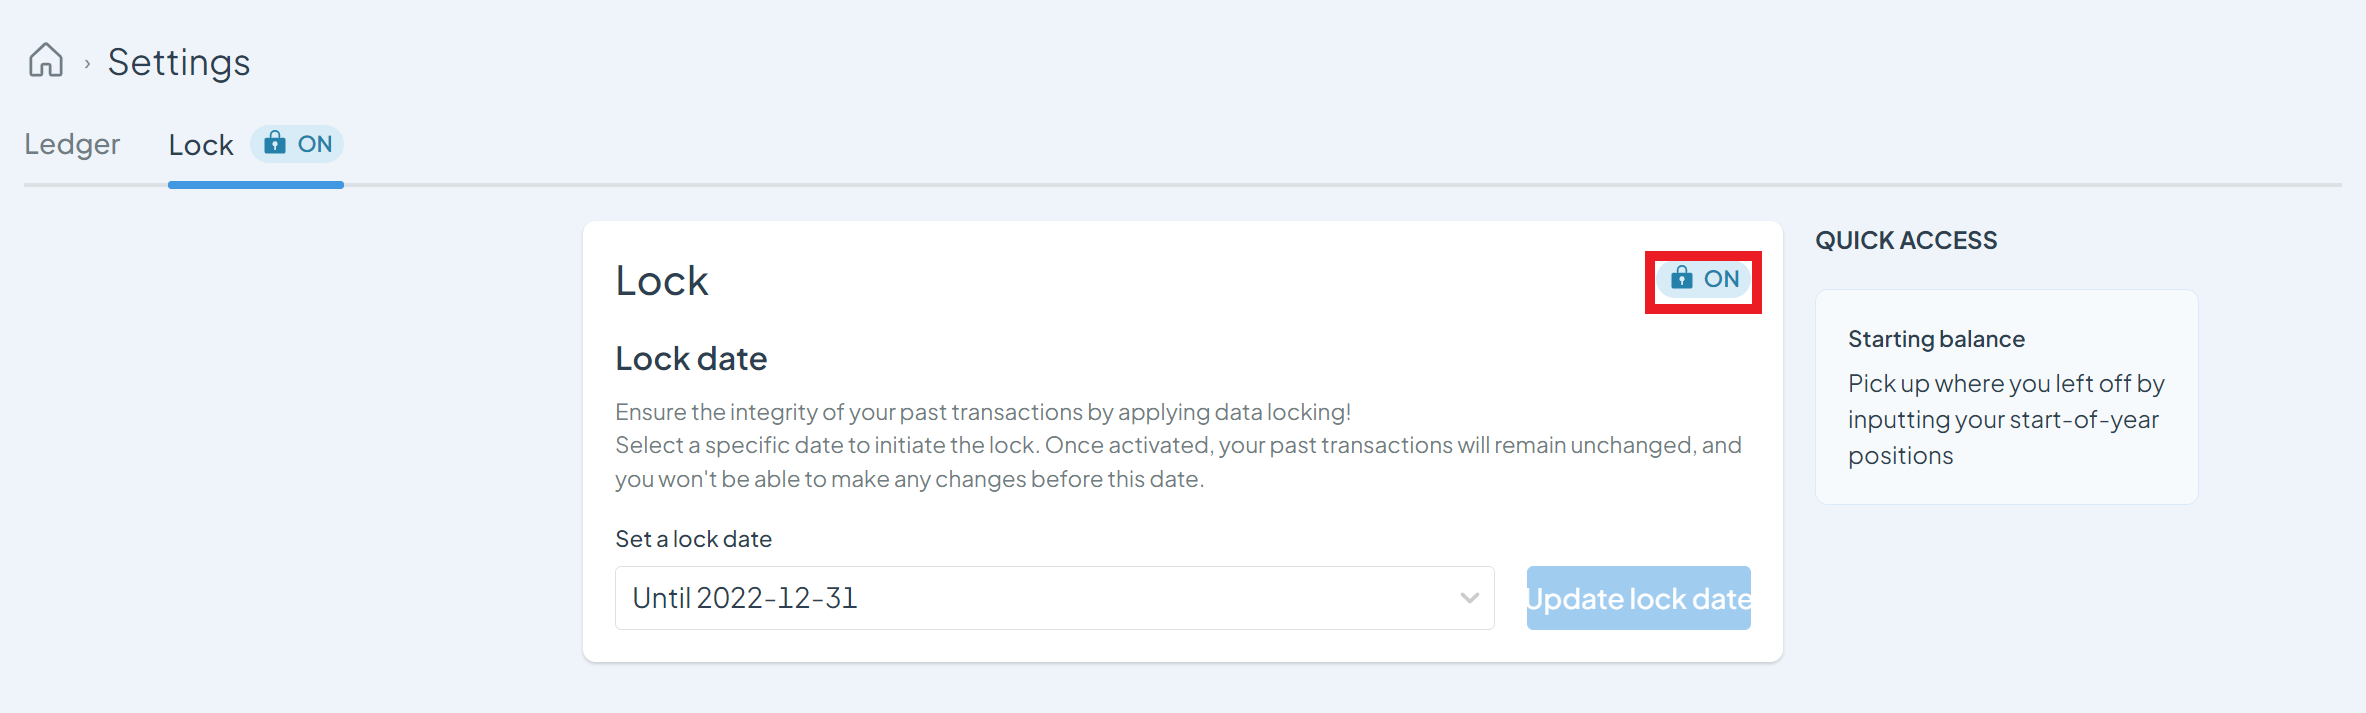This screenshot has width=2366, height=713.
Task: Switch to the Ledger tab
Action: click(72, 144)
